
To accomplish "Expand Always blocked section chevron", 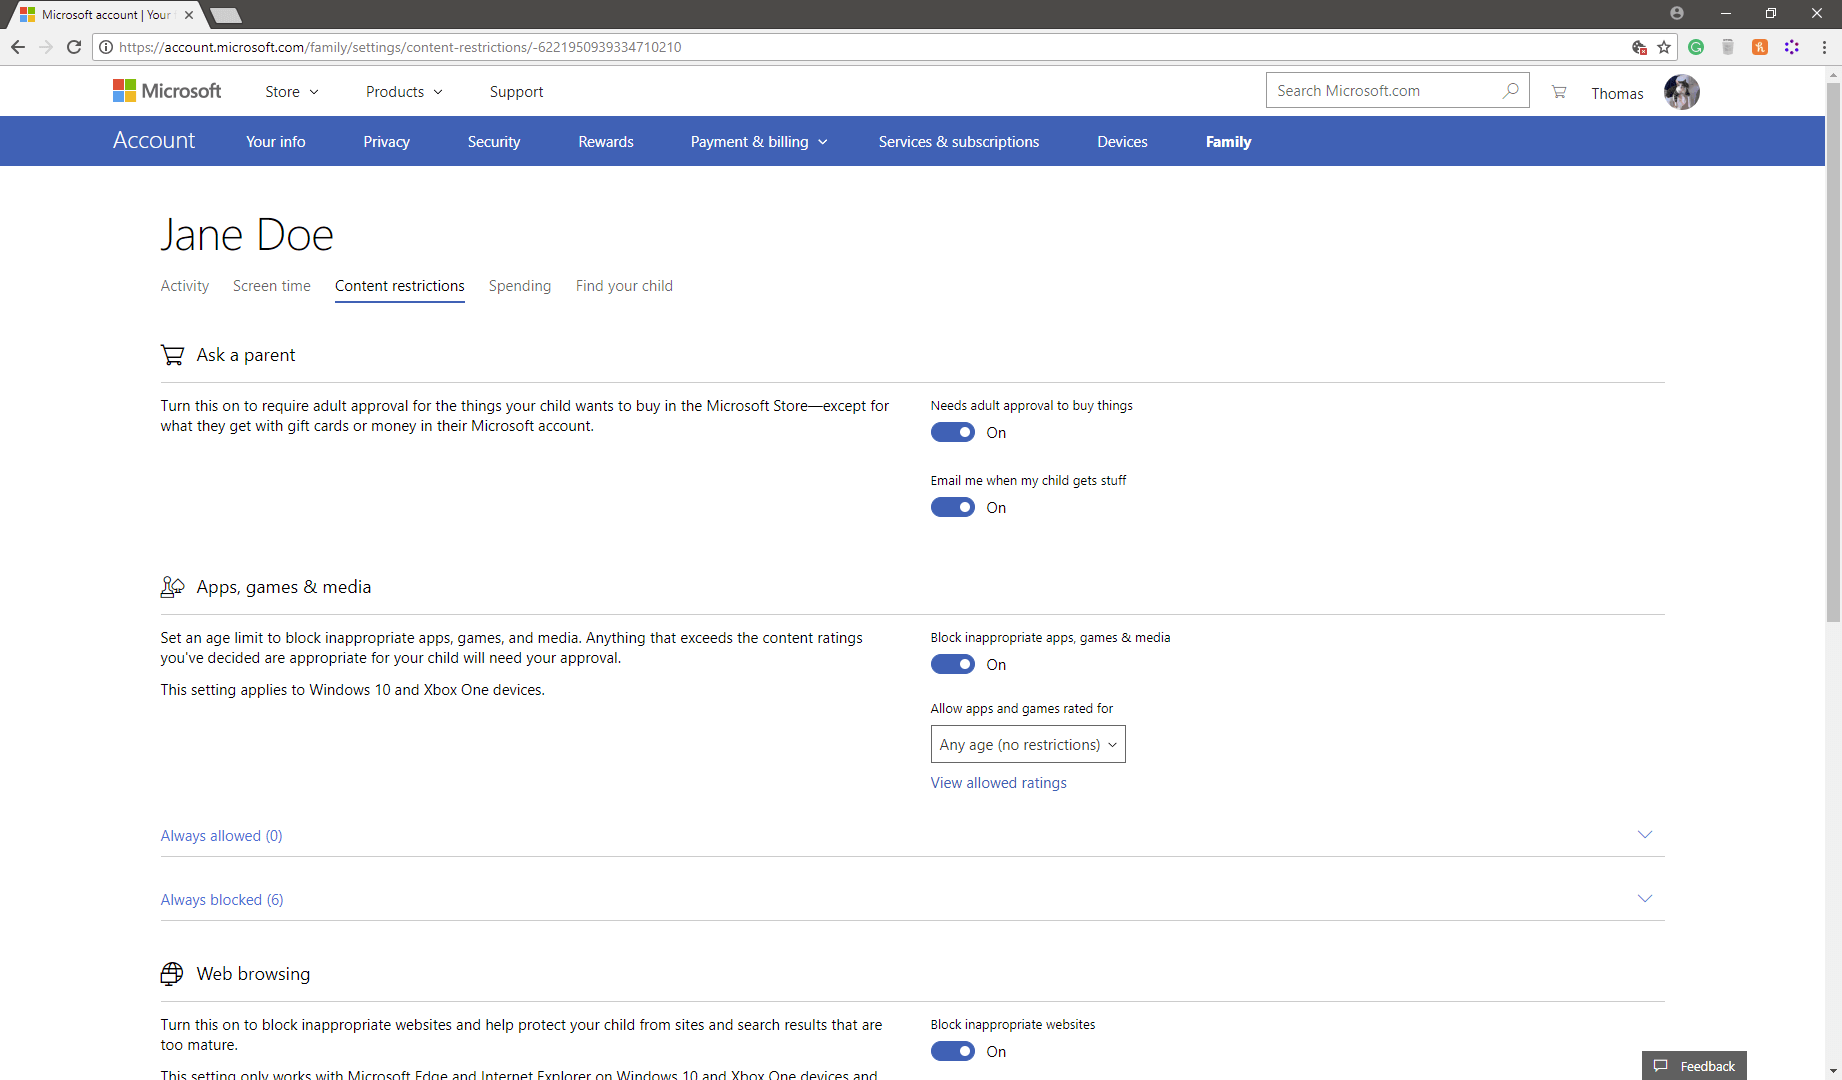I will 1645,898.
